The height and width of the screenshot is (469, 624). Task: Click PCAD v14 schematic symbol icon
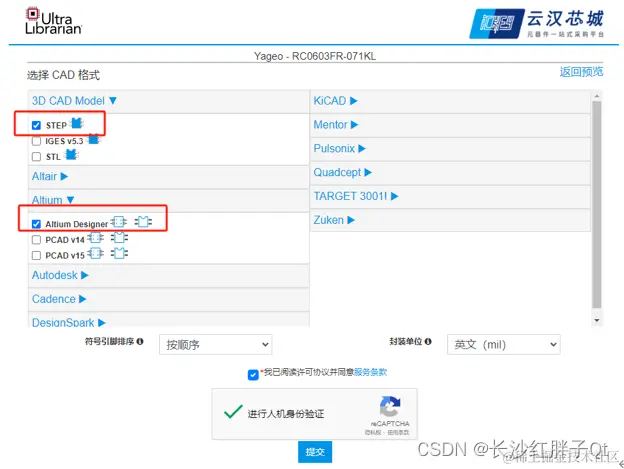point(96,238)
